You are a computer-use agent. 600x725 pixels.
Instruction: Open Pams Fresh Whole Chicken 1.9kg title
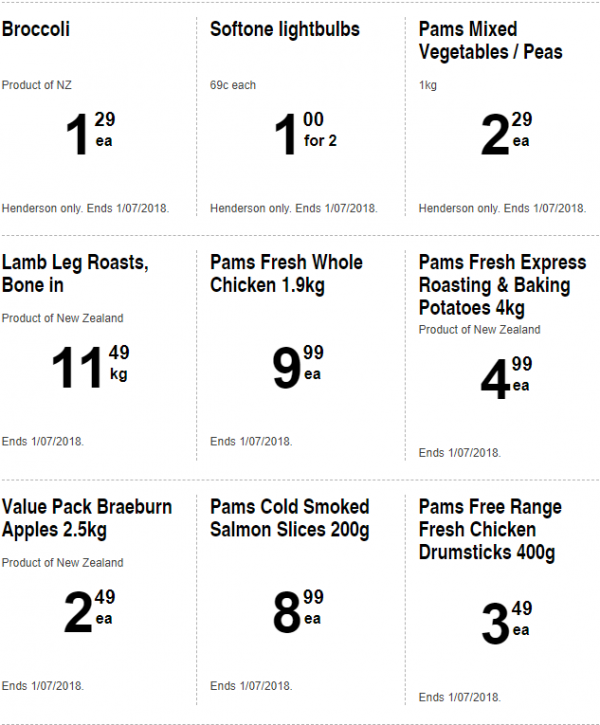click(286, 274)
